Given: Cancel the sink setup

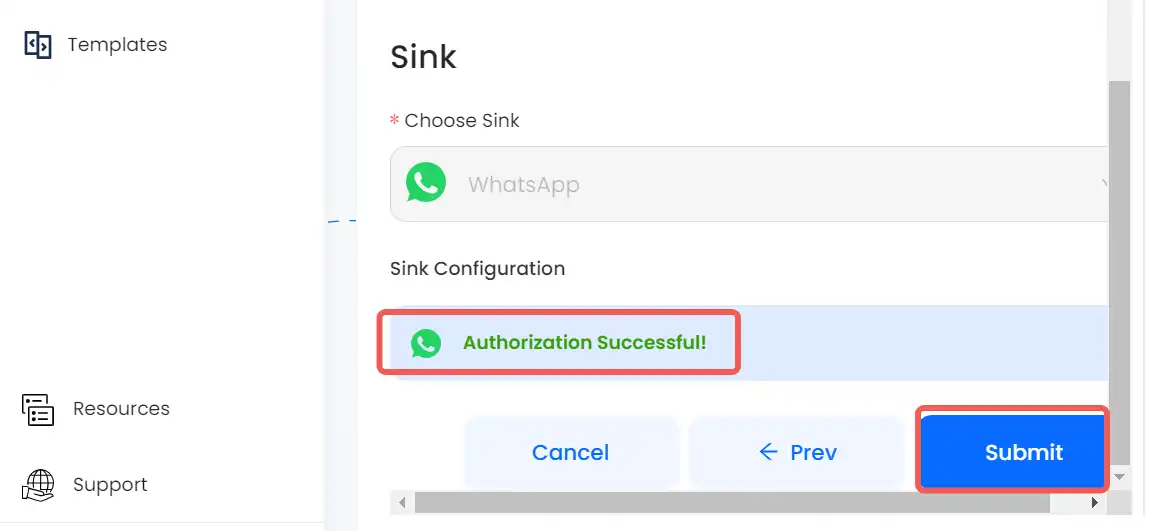Looking at the screenshot, I should pyautogui.click(x=570, y=452).
